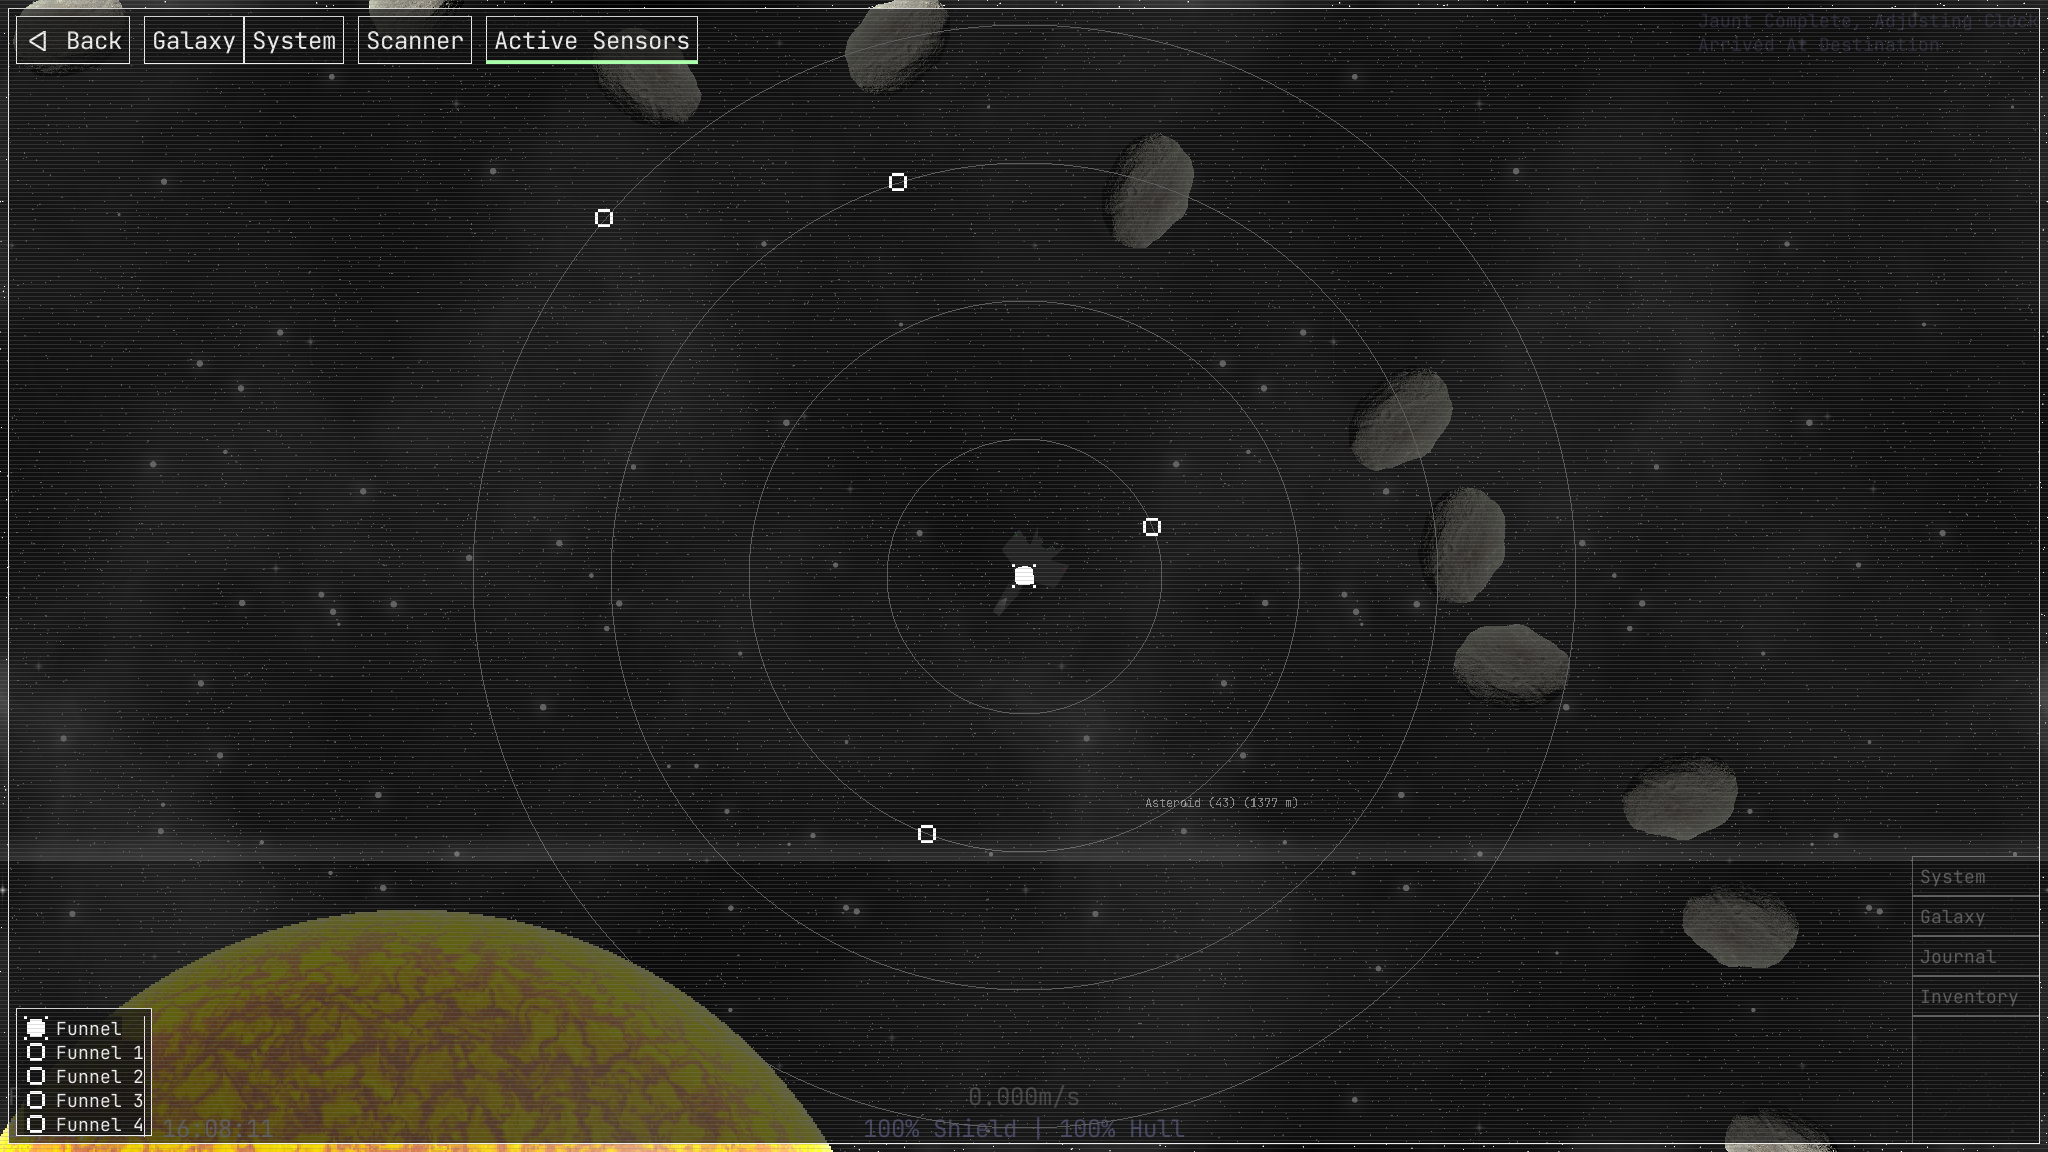Click the funnel marker below the ship
This screenshot has height=1152, width=2048.
927,834
